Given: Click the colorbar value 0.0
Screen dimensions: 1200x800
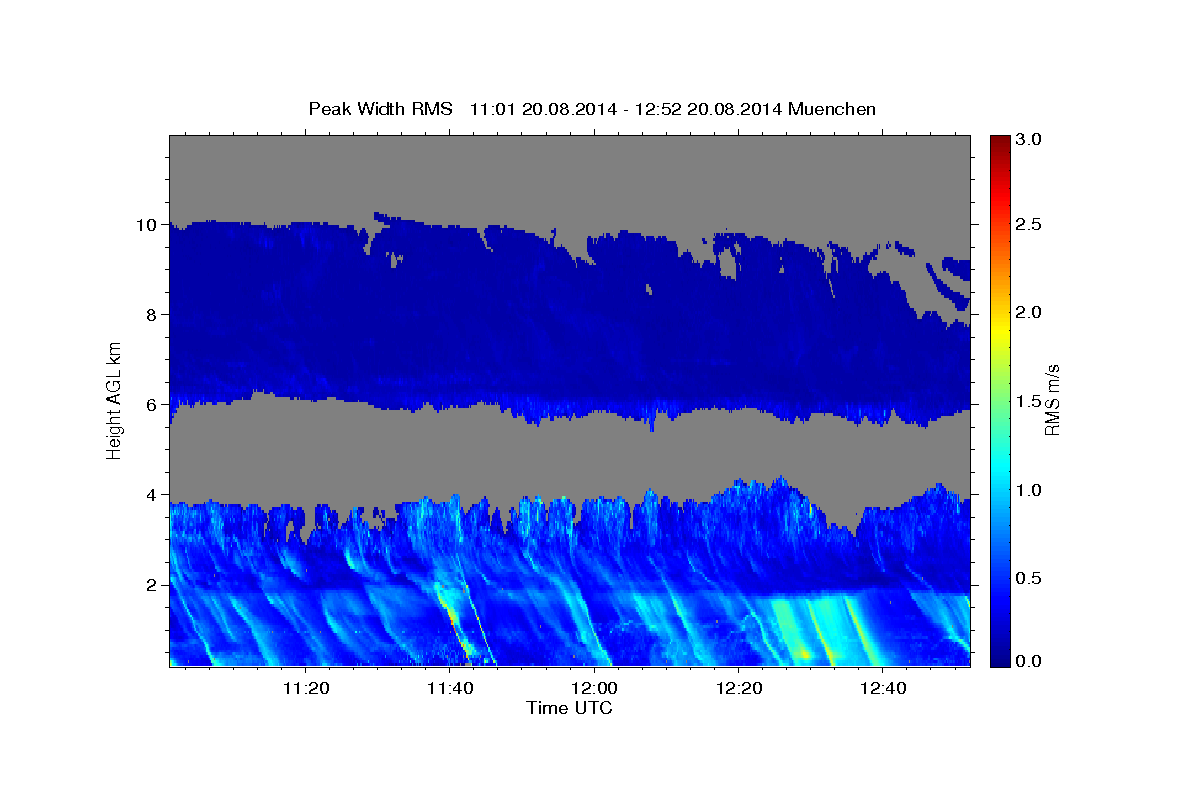Looking at the screenshot, I should pyautogui.click(x=1030, y=661).
